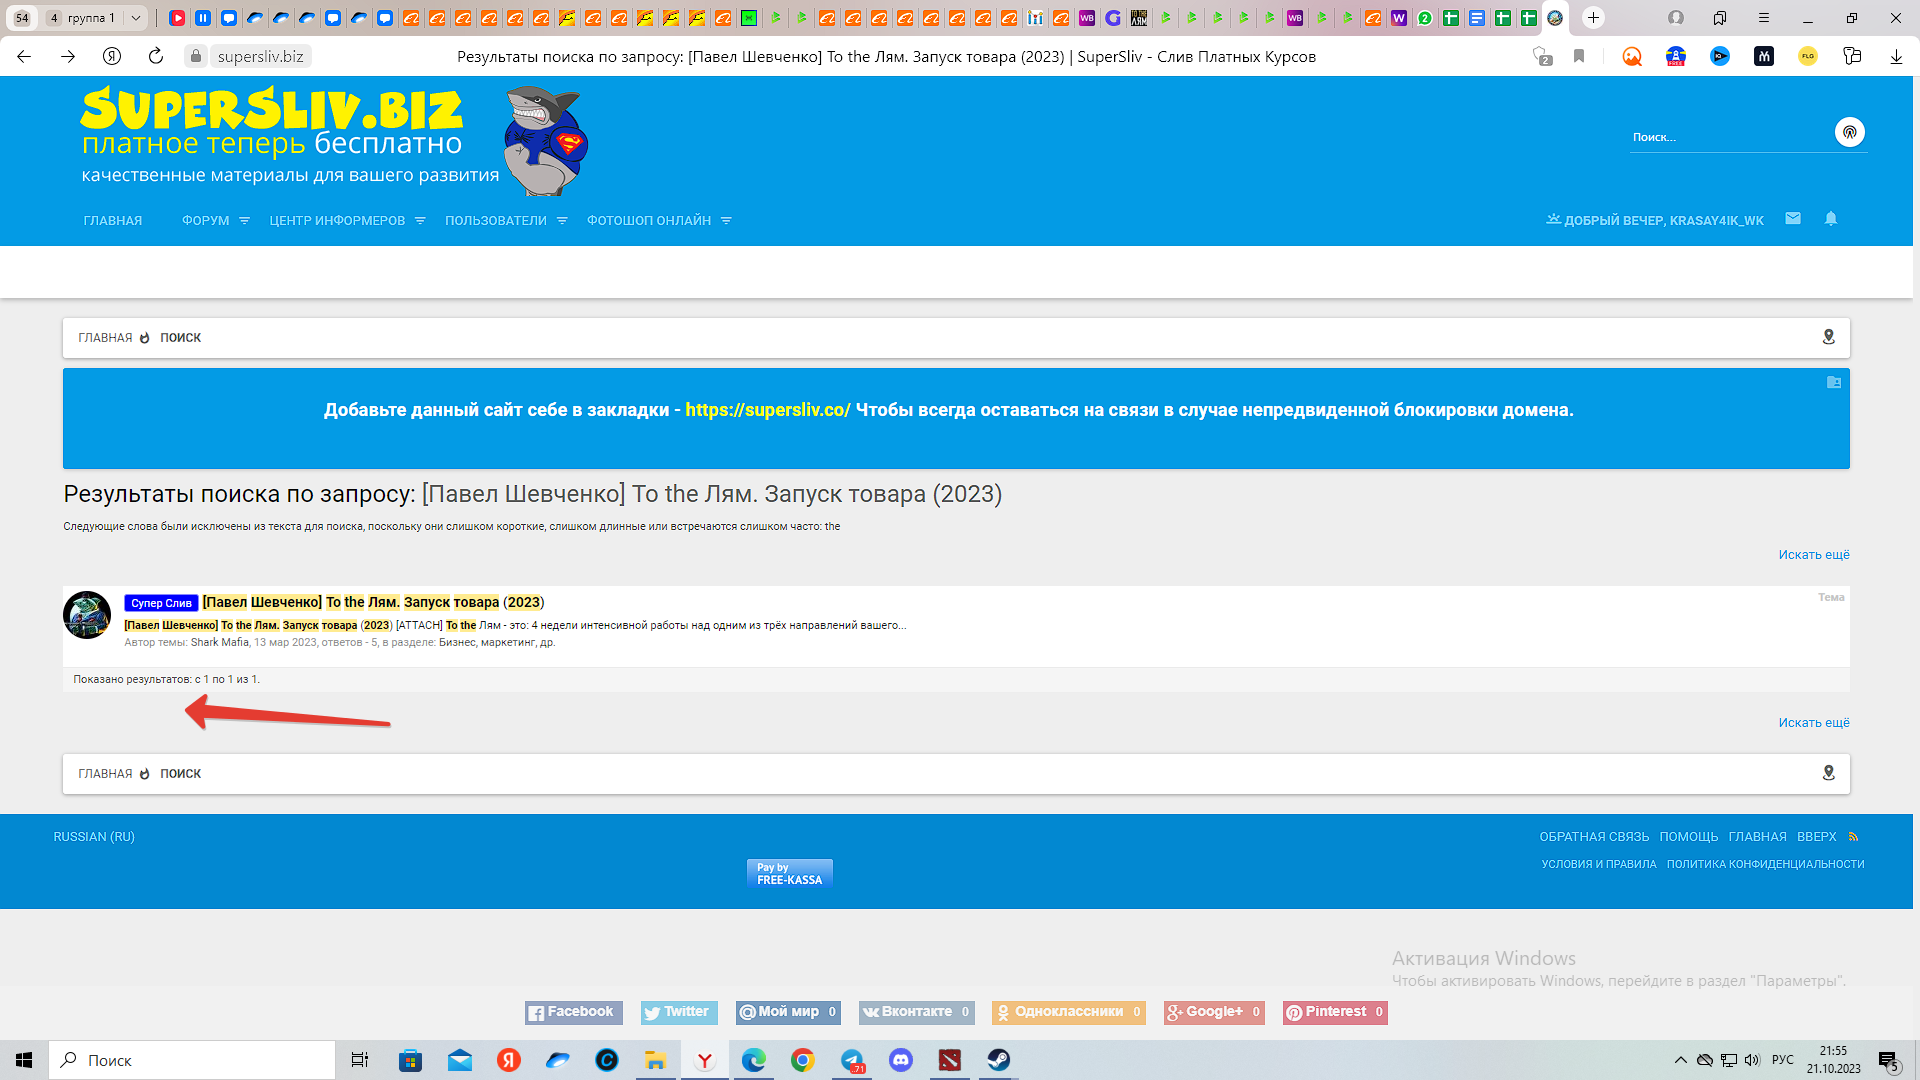Go back with the browser back arrow

(x=24, y=57)
